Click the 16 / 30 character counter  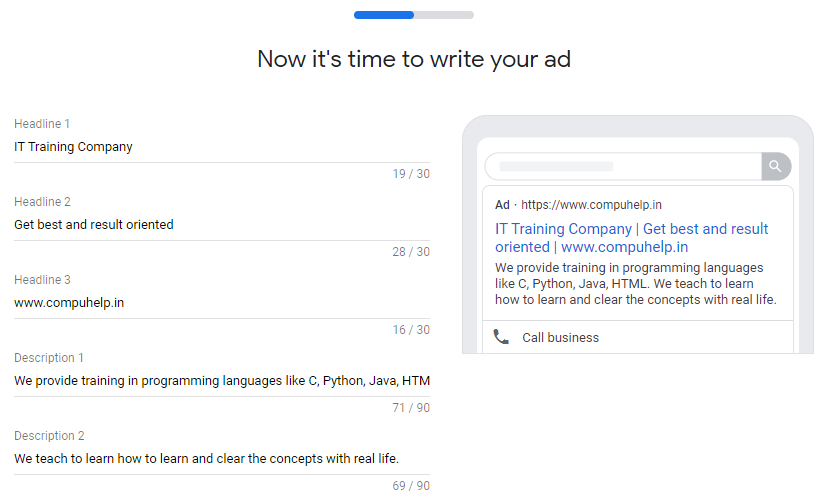(411, 330)
